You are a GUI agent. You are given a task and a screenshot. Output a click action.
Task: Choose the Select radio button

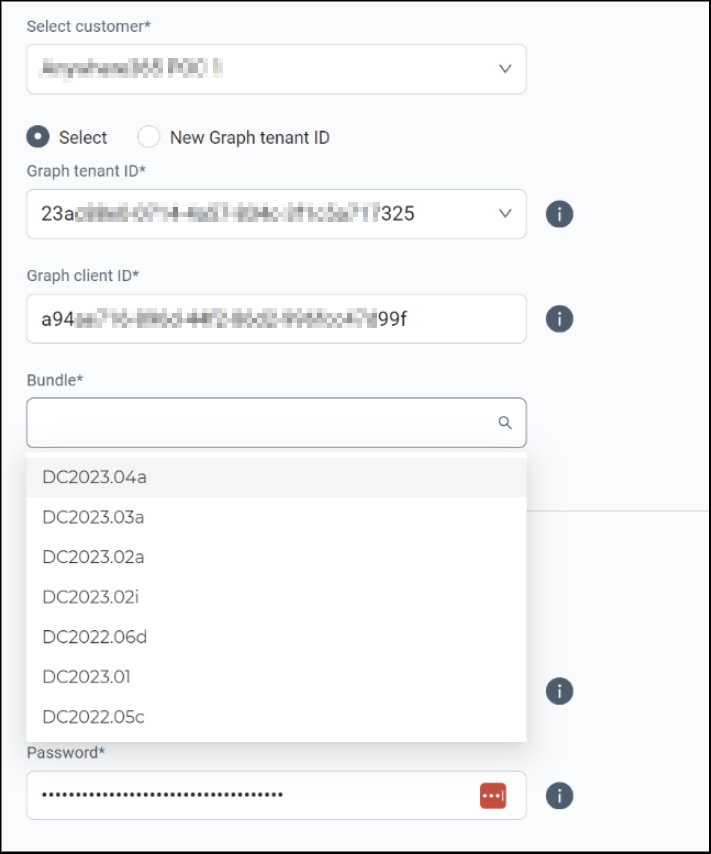coord(38,137)
